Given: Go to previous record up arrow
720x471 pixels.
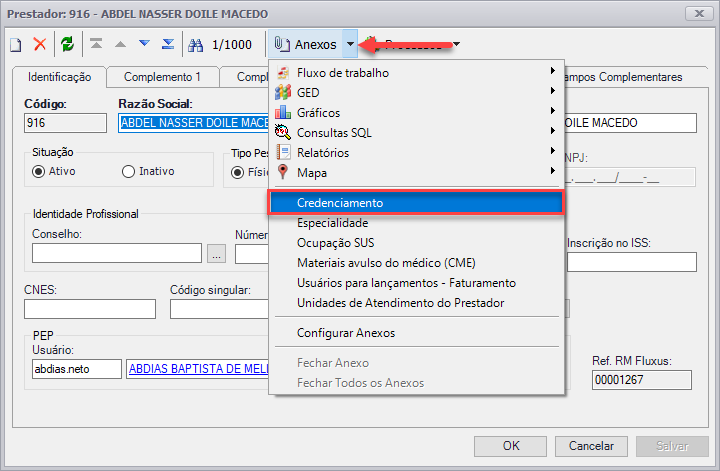Looking at the screenshot, I should point(120,44).
